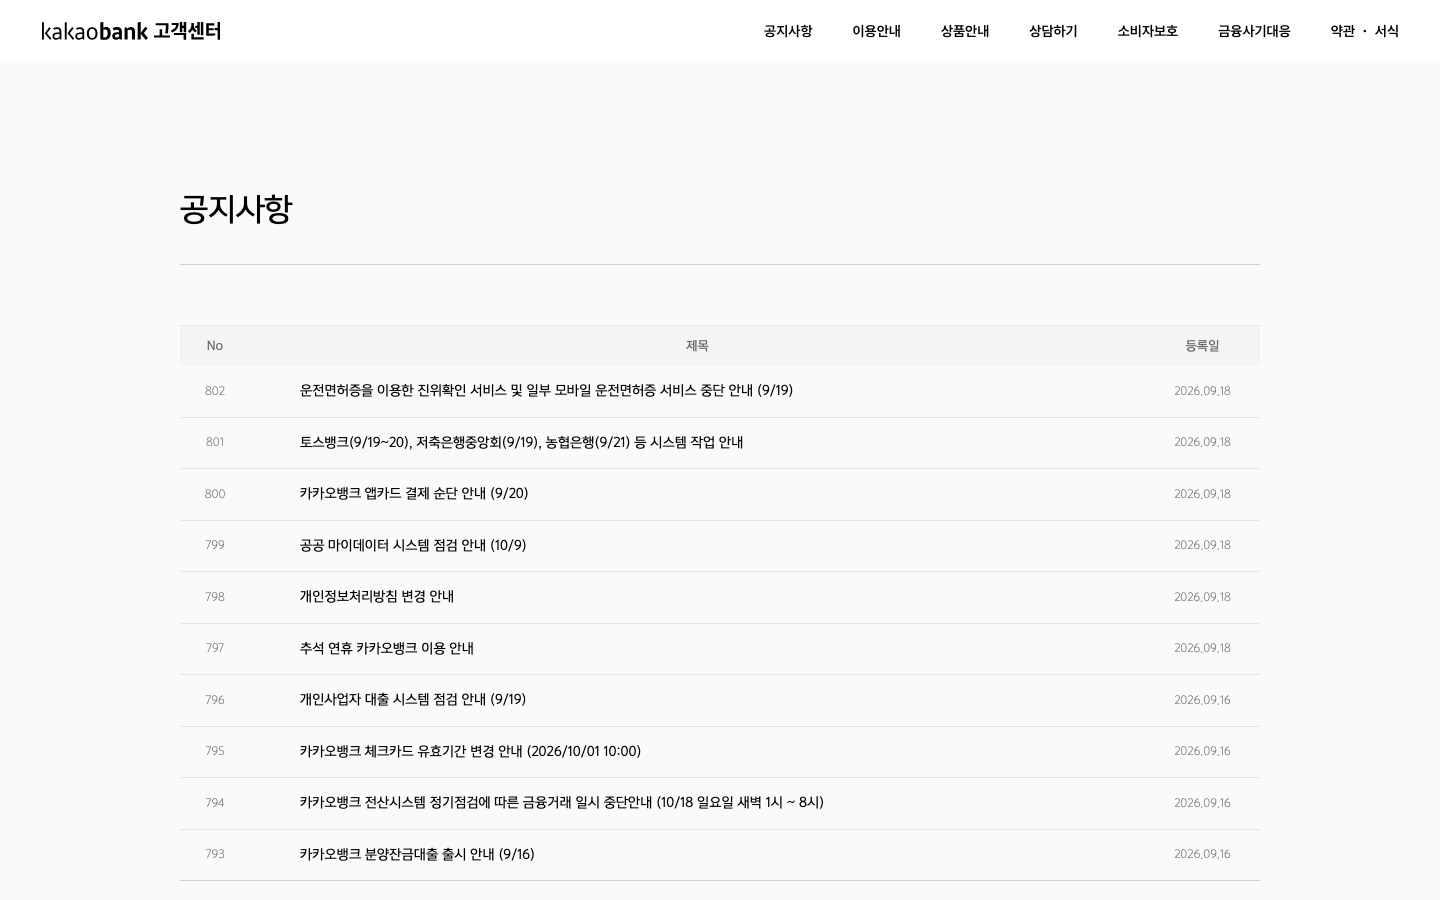Click notice number 802
Viewport: 1440px width, 900px height.
click(215, 391)
